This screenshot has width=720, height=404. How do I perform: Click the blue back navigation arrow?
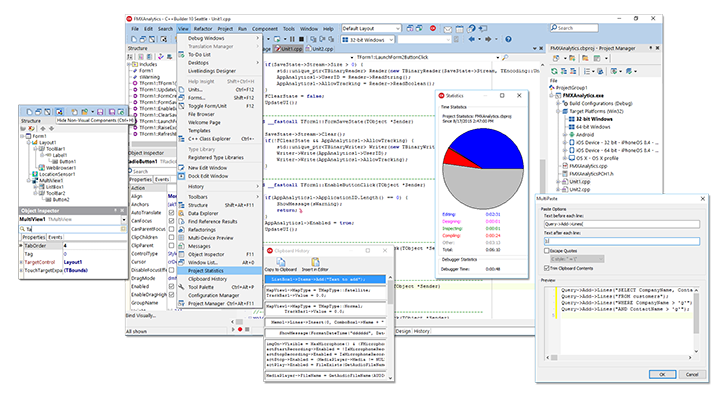(472, 39)
